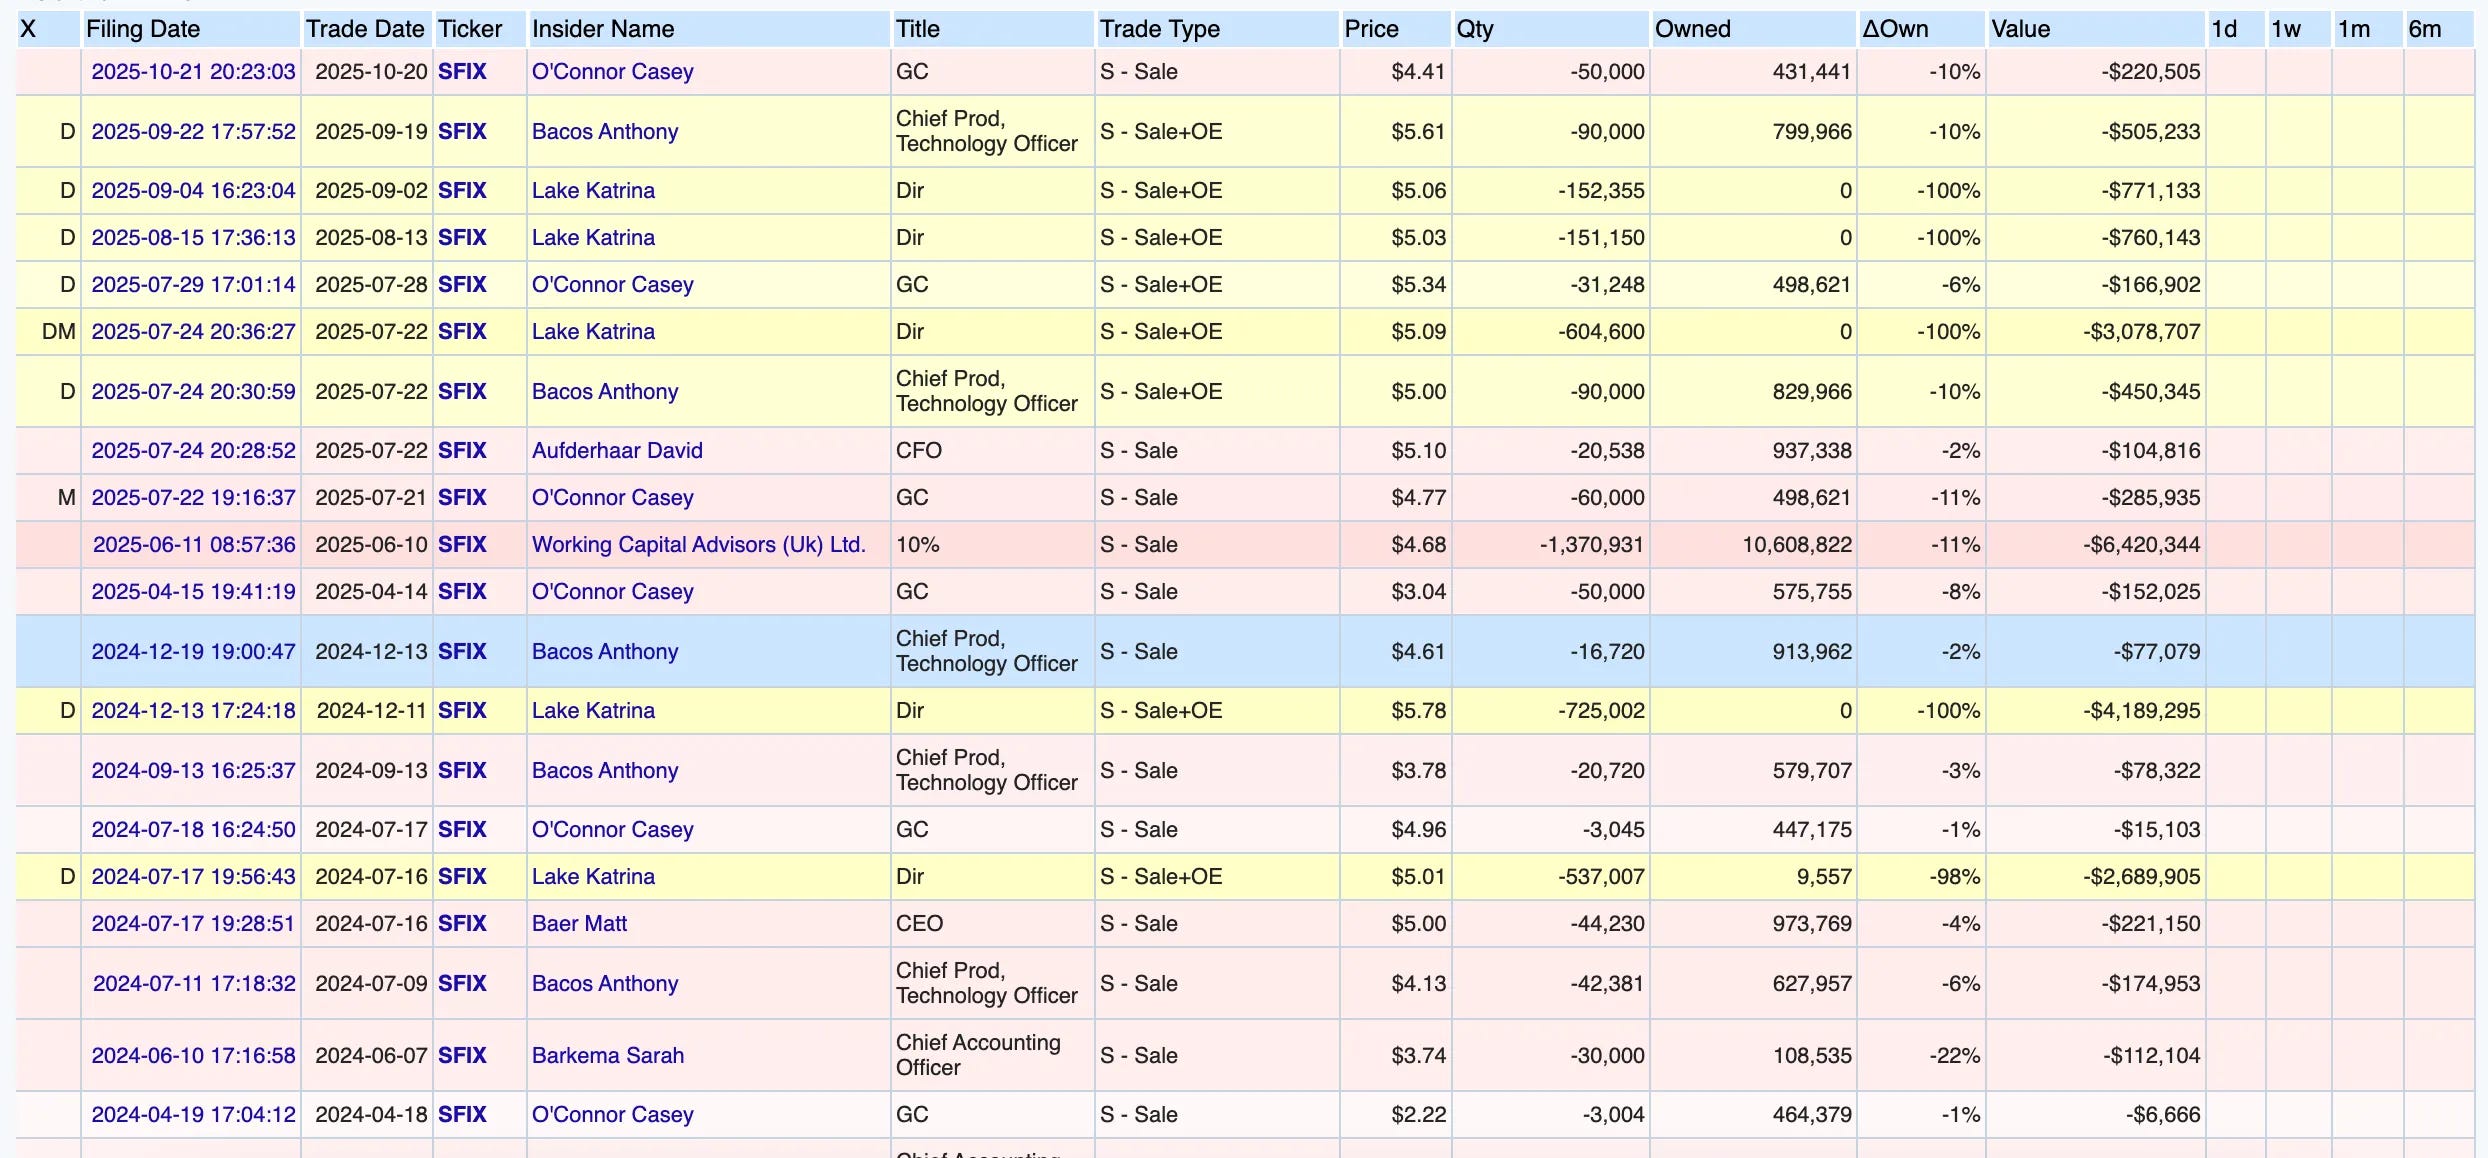Screen dimensions: 2488x1158
Task: Open Lake Katrina in the 2024-12-11 trade row
Action: (593, 711)
